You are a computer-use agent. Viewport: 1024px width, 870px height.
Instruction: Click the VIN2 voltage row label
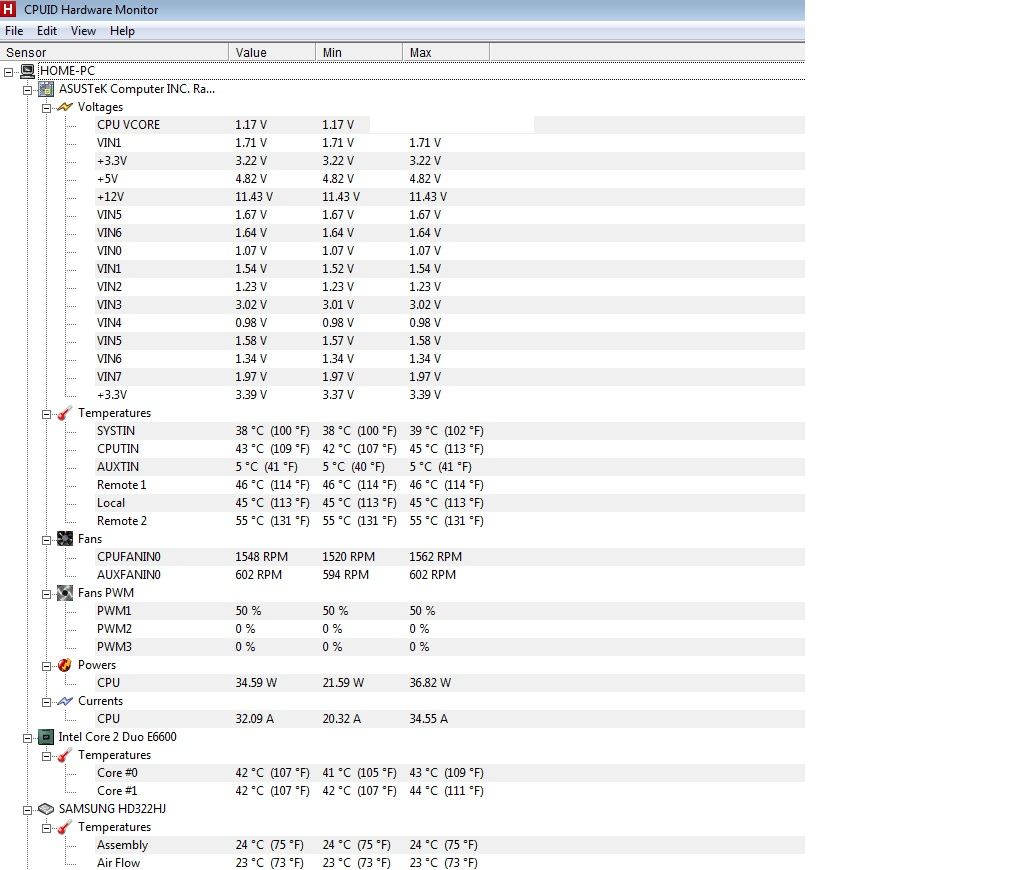109,287
